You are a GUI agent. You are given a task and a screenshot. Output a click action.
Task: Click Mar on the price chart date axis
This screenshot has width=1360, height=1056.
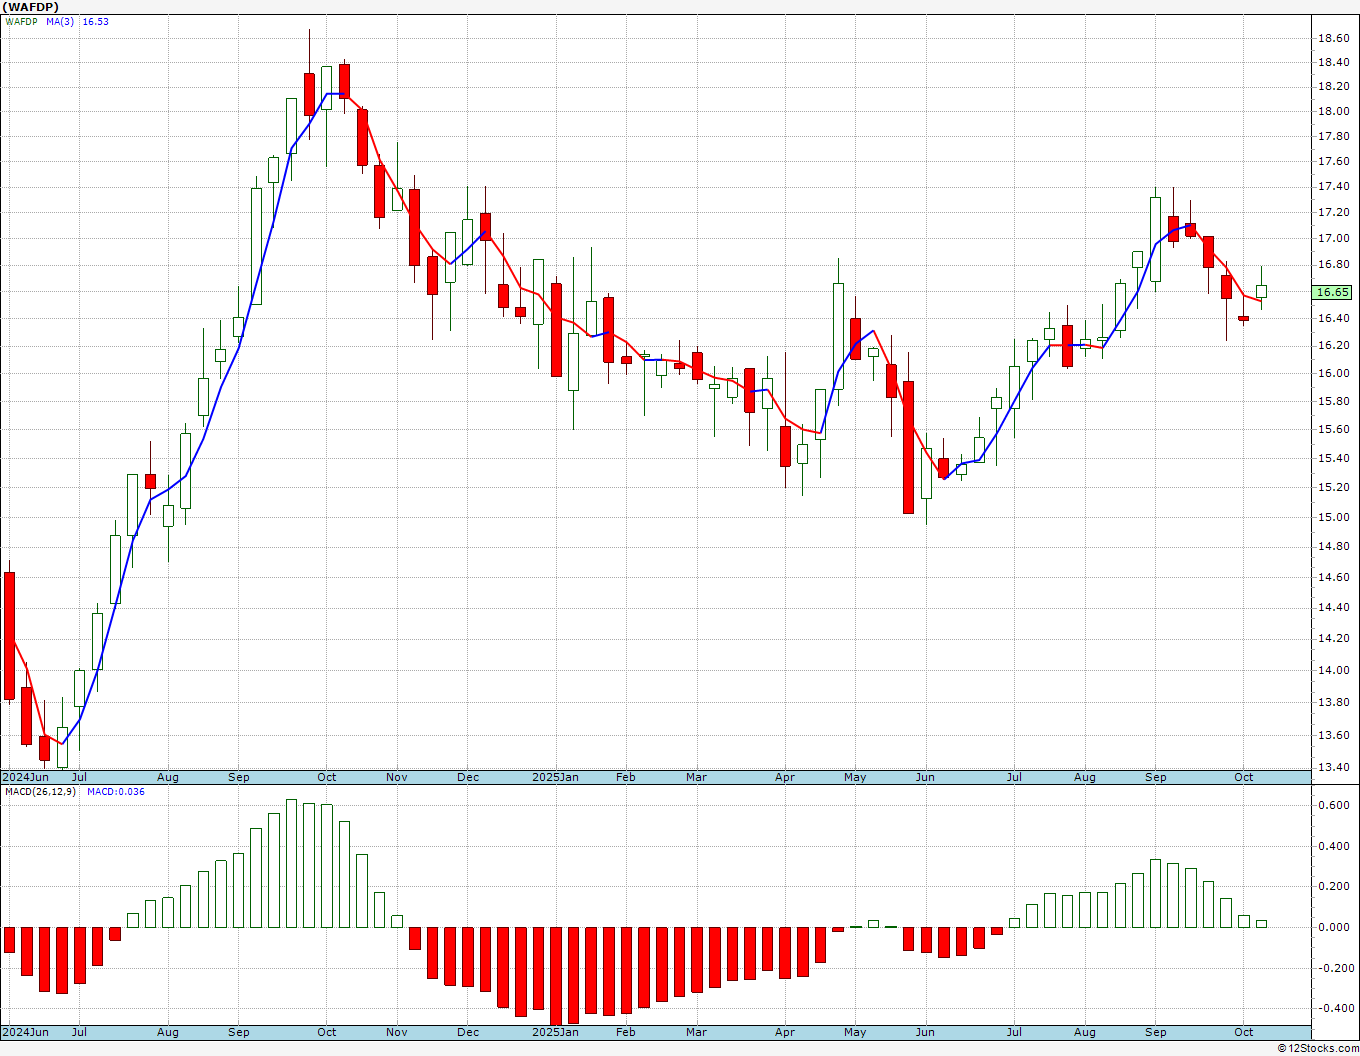coord(696,777)
